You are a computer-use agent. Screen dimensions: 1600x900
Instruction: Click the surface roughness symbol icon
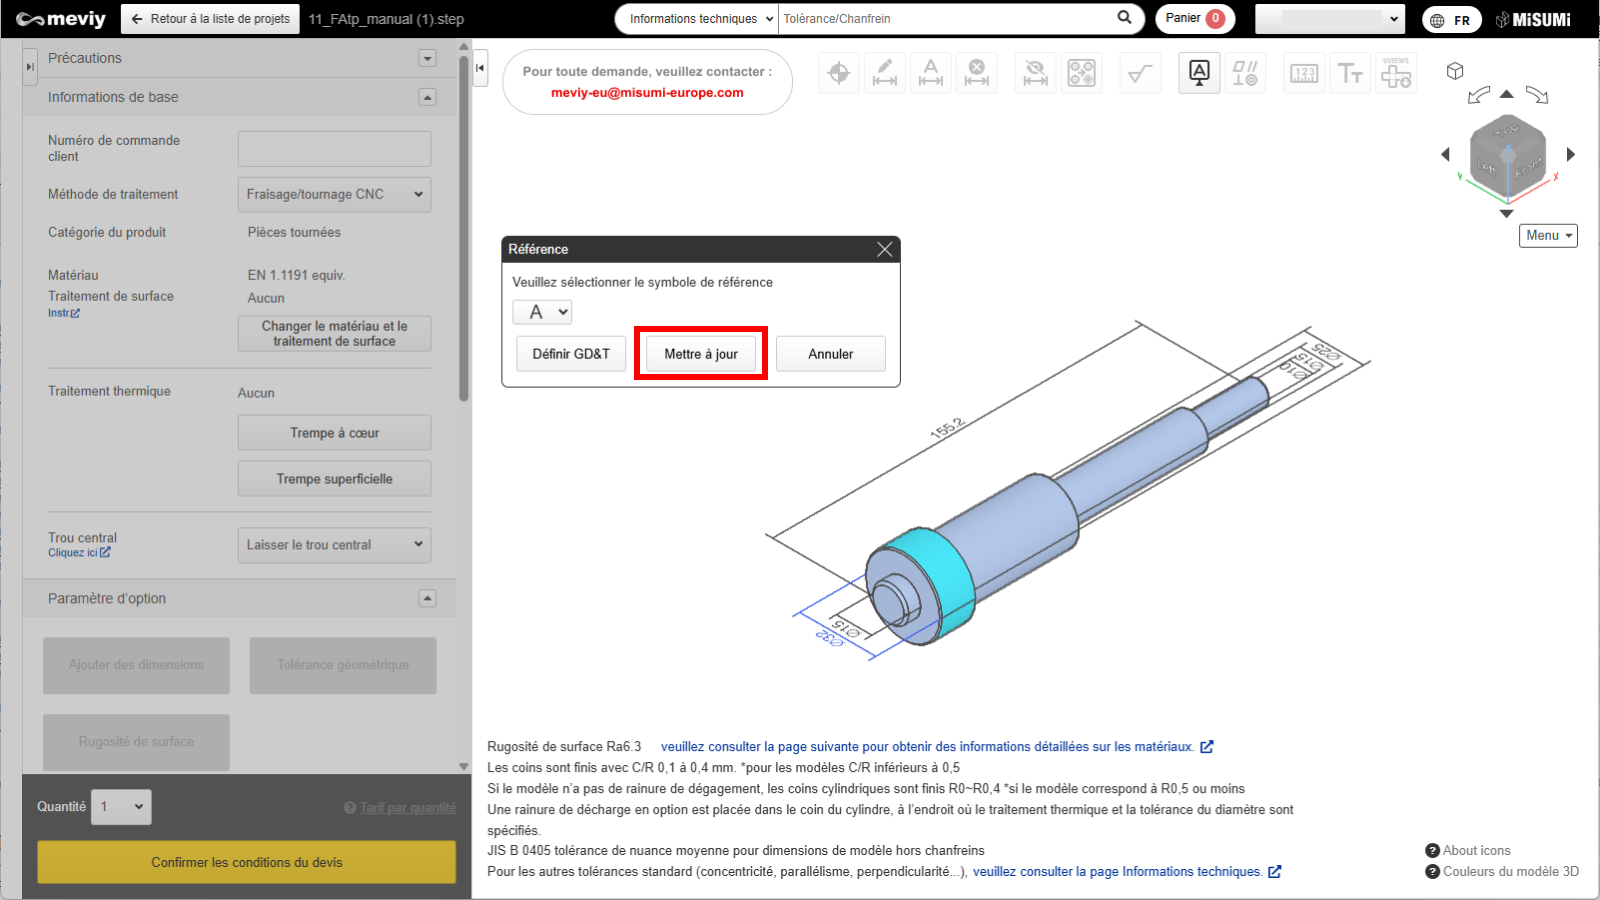[1139, 73]
